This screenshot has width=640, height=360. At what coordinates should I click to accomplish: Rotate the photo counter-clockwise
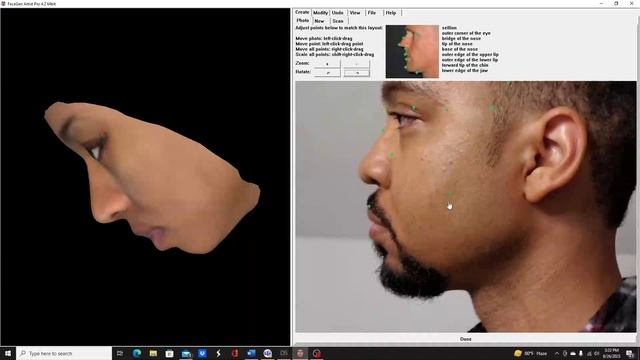[x=327, y=73]
